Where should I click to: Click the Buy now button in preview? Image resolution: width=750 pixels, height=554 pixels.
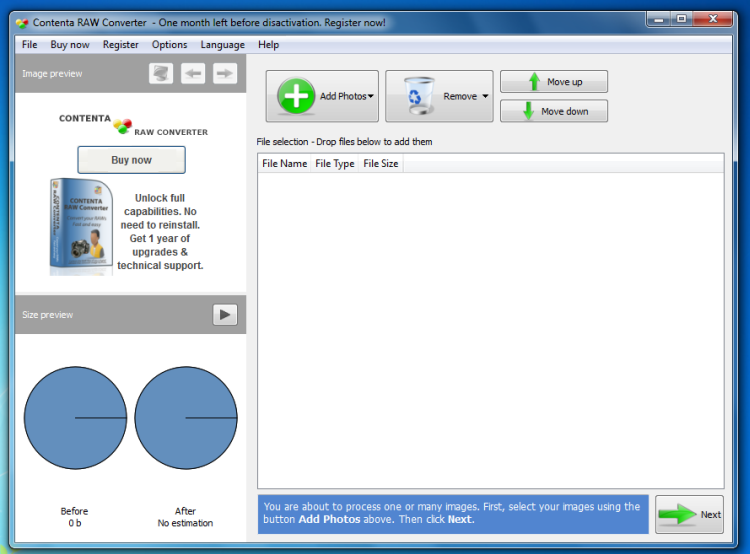132,160
